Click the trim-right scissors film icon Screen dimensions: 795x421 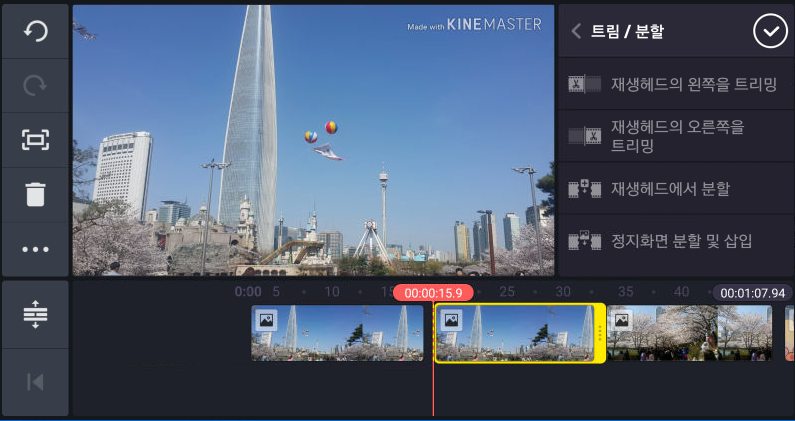[x=585, y=136]
